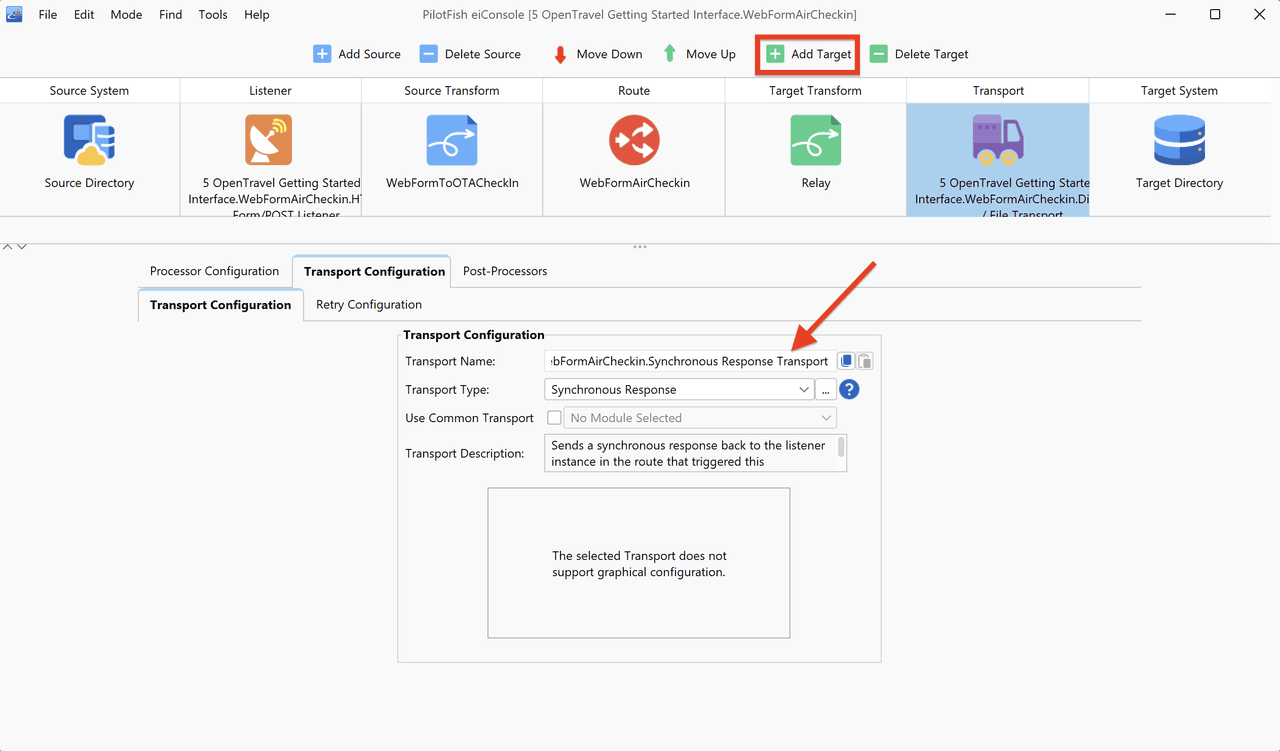The image size is (1280, 751).
Task: Select the Relay target transform icon
Action: 816,140
